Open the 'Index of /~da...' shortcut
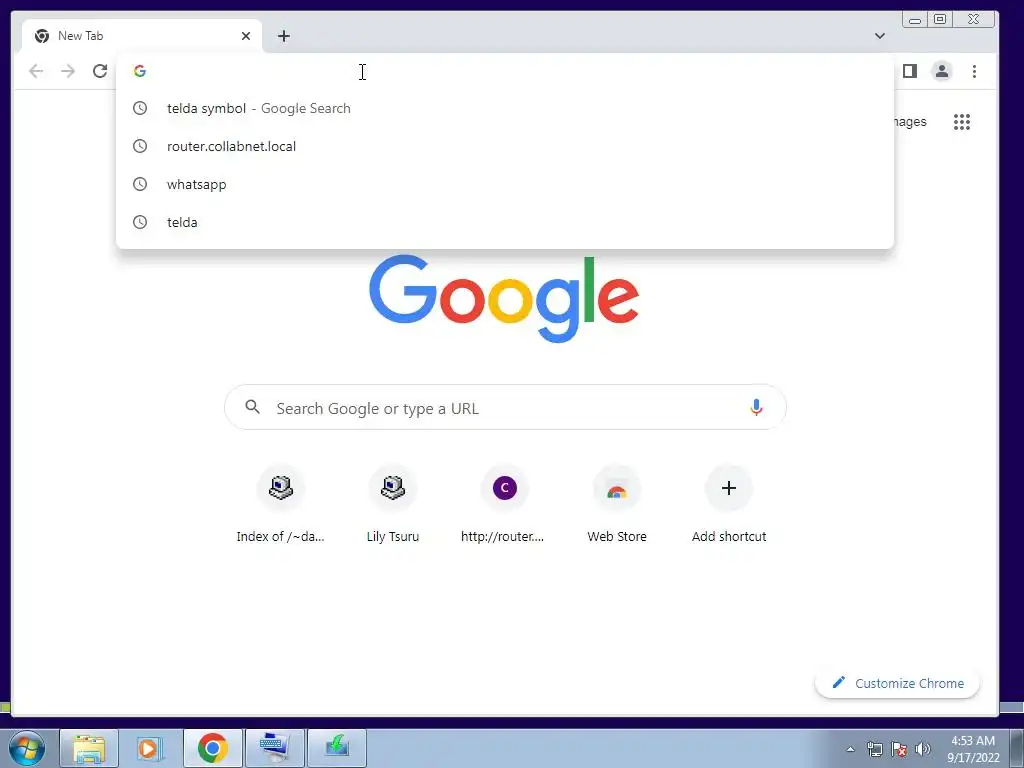 (x=281, y=504)
